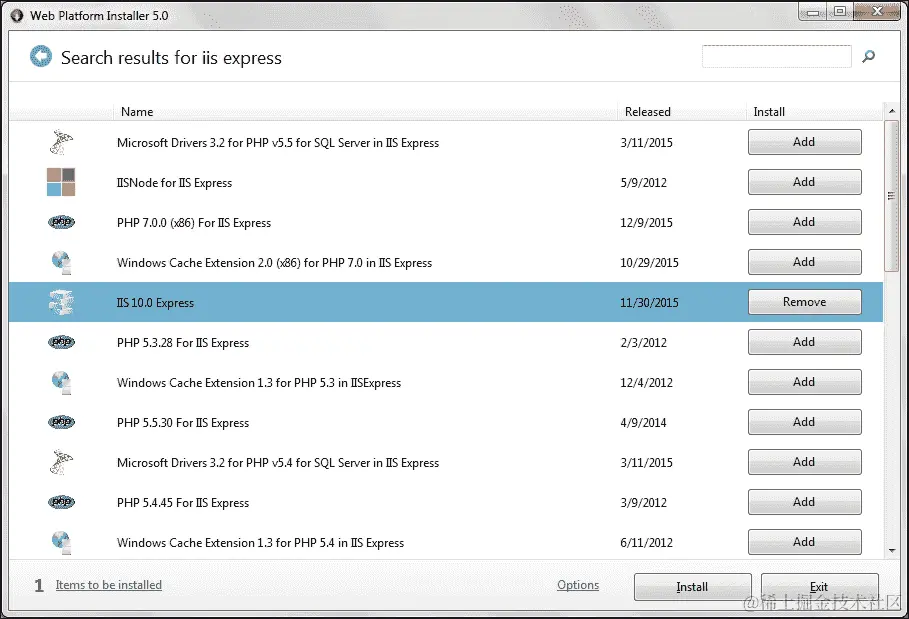Click icon for Microsoft Drivers 3.2 PHP v5.5
Viewport: 909px width, 619px height.
click(61, 143)
